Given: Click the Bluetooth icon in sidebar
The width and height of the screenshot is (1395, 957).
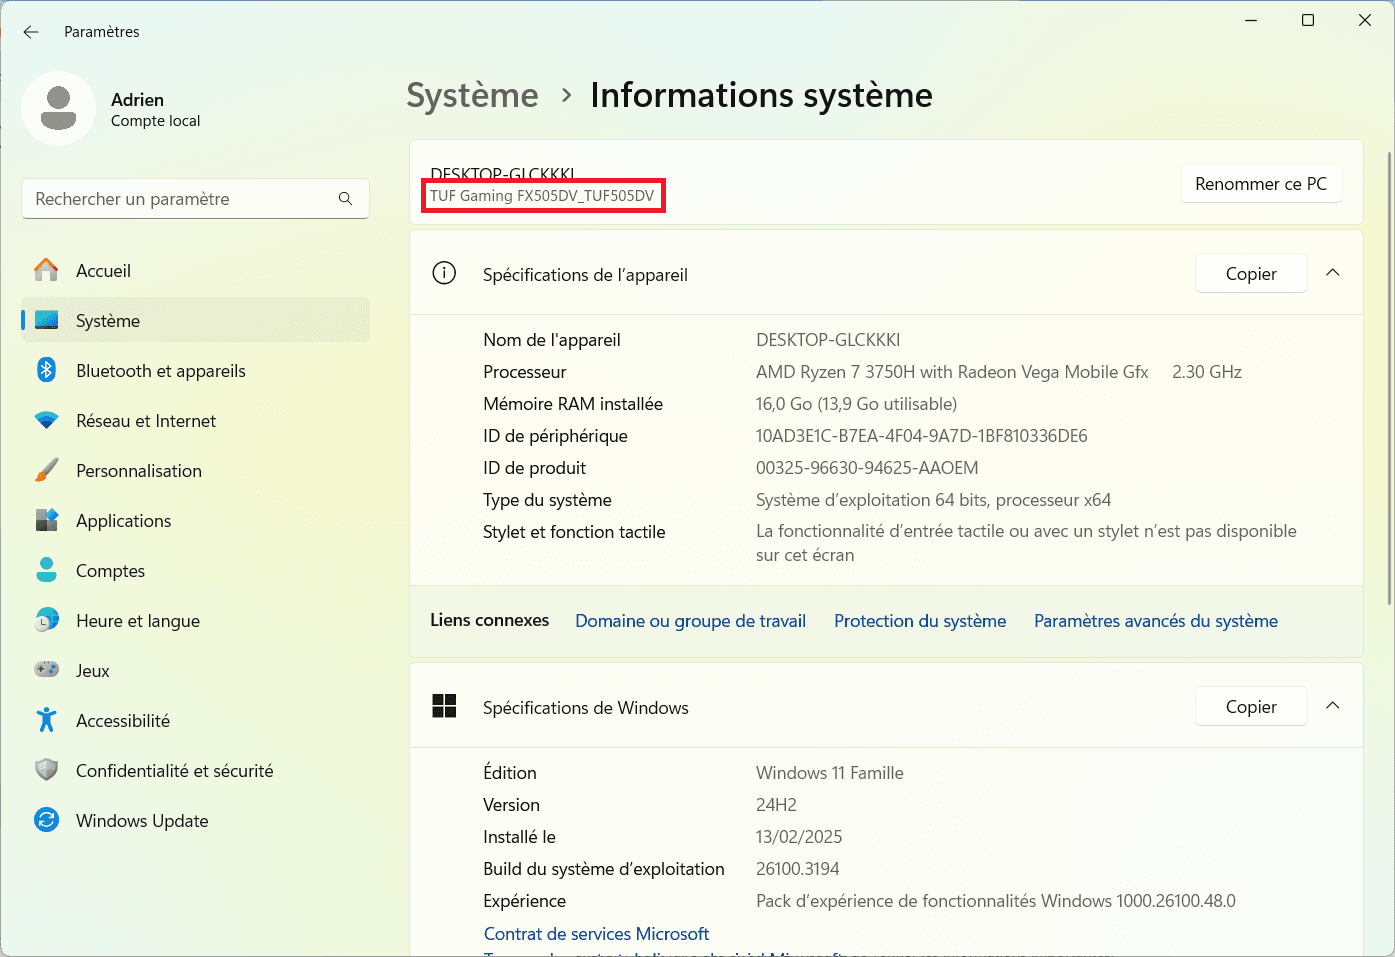Looking at the screenshot, I should click(46, 370).
